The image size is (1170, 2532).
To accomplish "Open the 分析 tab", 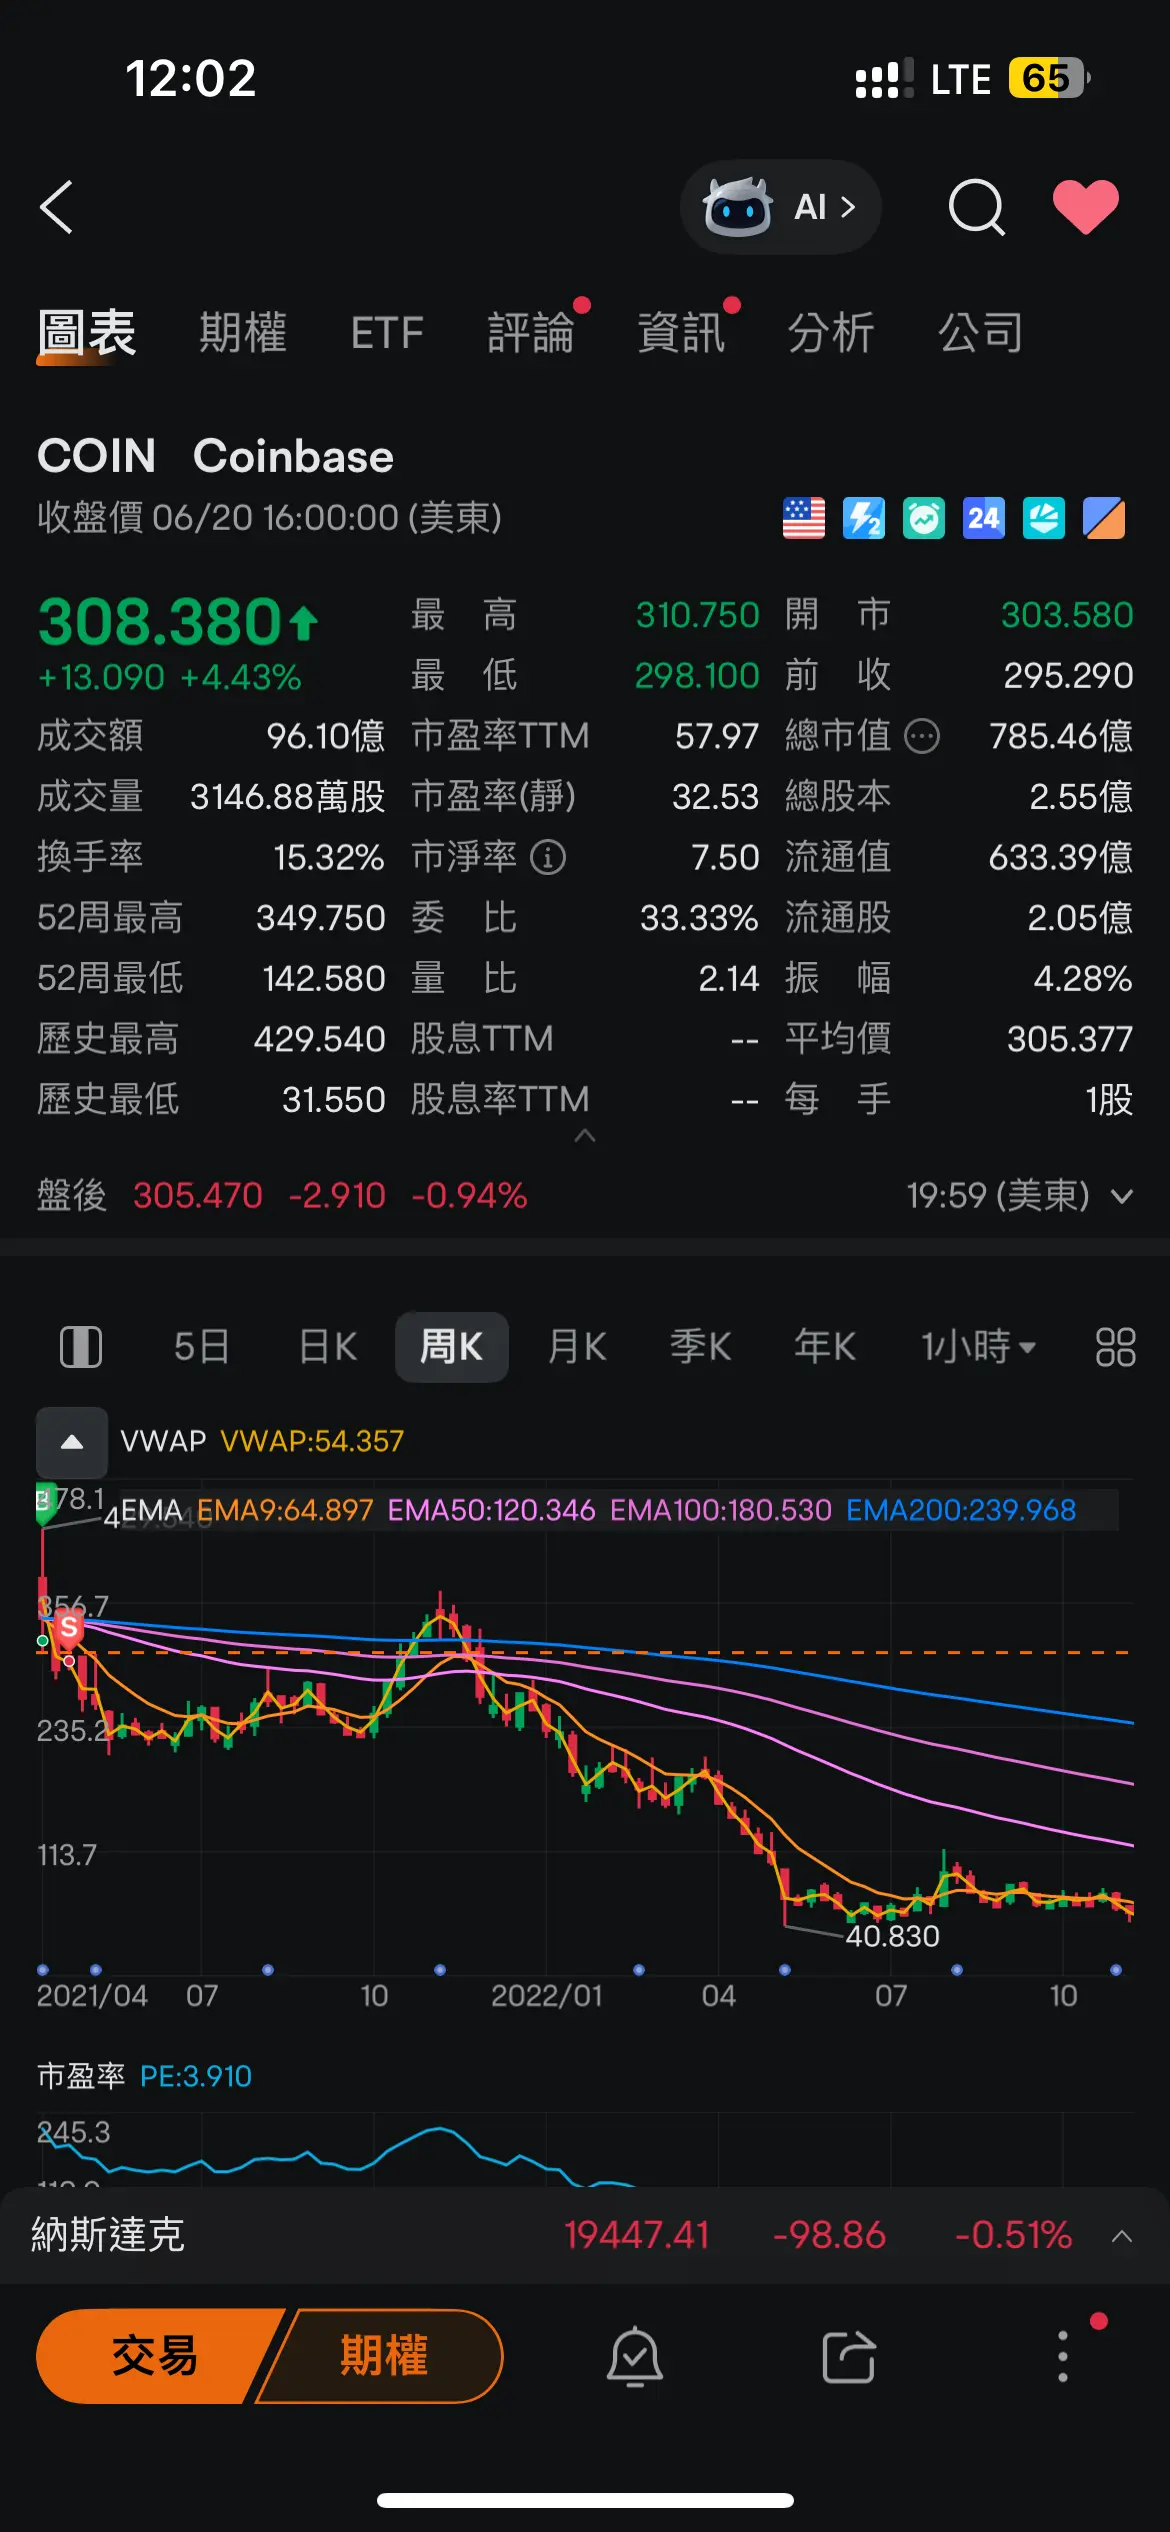I will coord(831,333).
